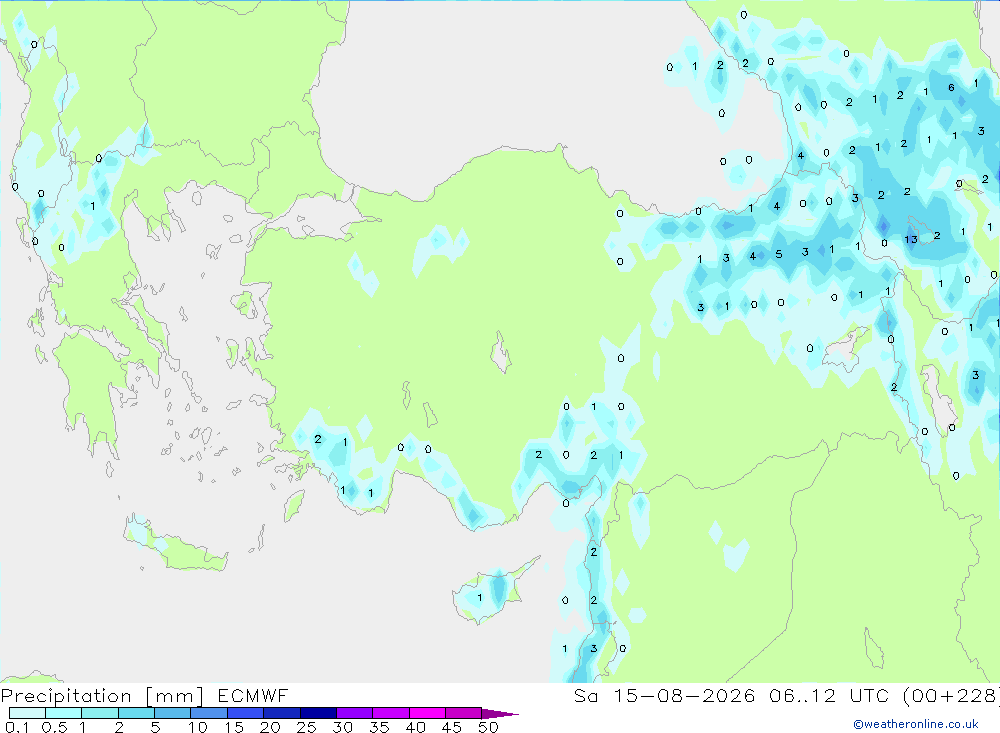Click the above-50 mm arrow on the legend

point(499,714)
